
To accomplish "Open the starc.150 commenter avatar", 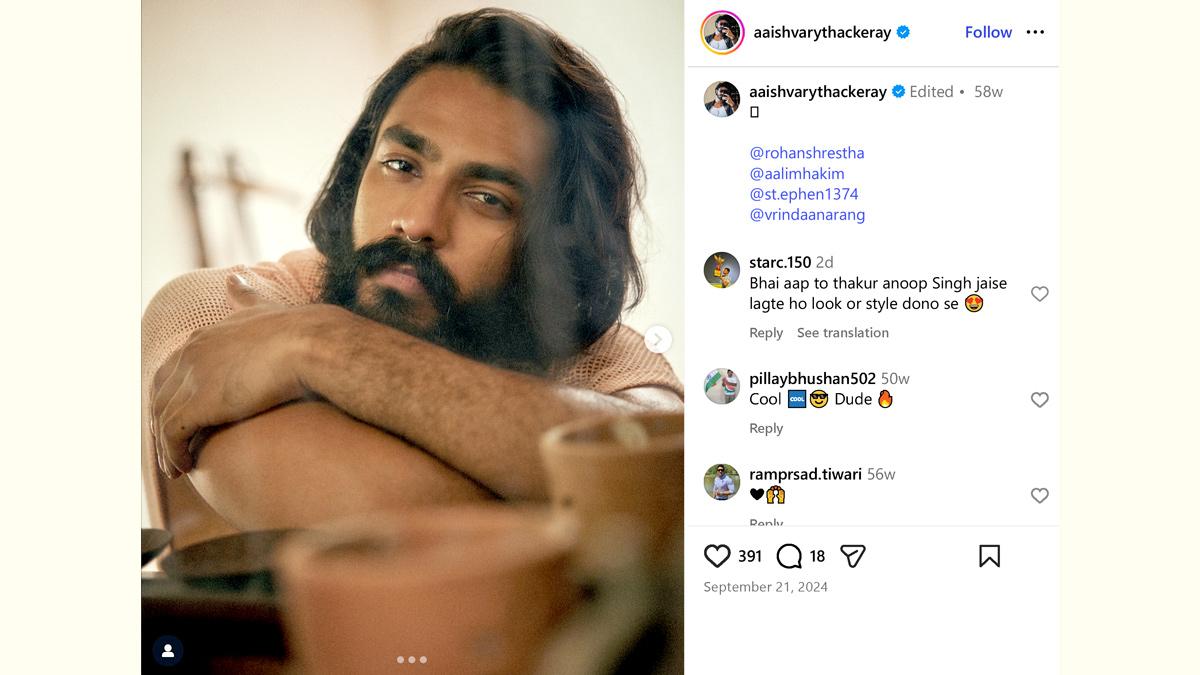I will pyautogui.click(x=722, y=270).
